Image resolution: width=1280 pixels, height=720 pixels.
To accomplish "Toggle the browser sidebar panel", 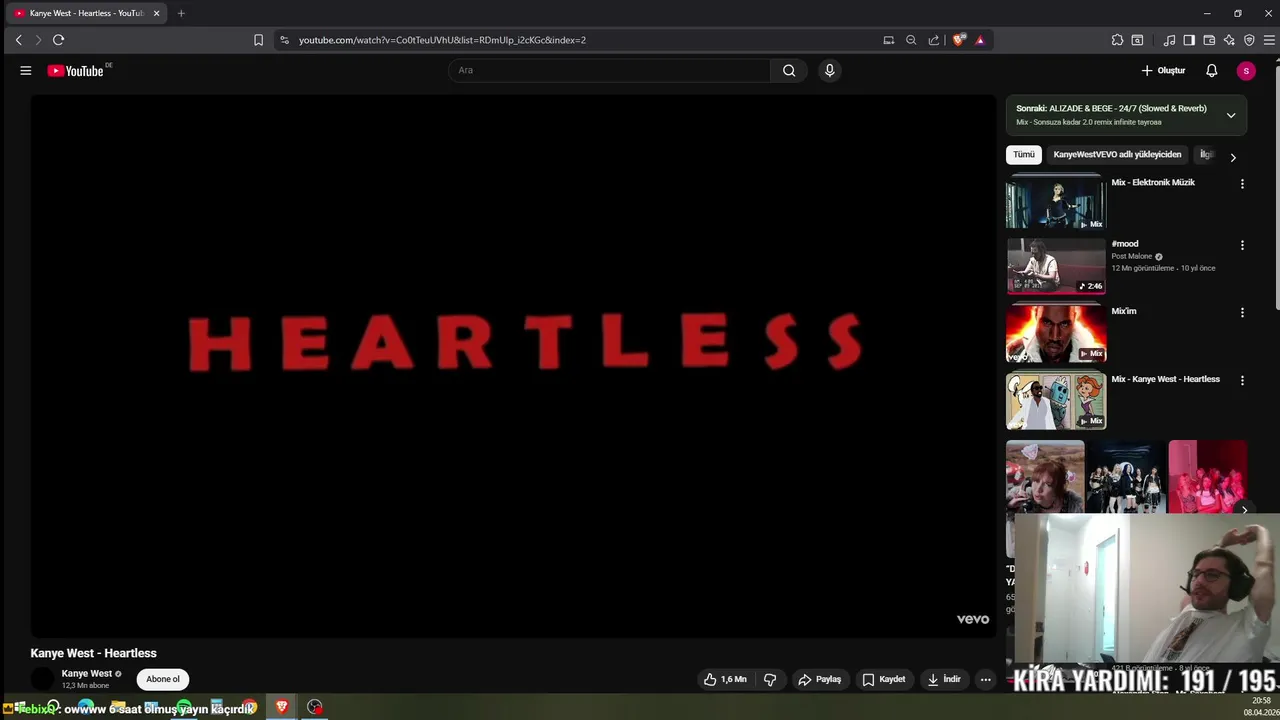I will click(1189, 40).
